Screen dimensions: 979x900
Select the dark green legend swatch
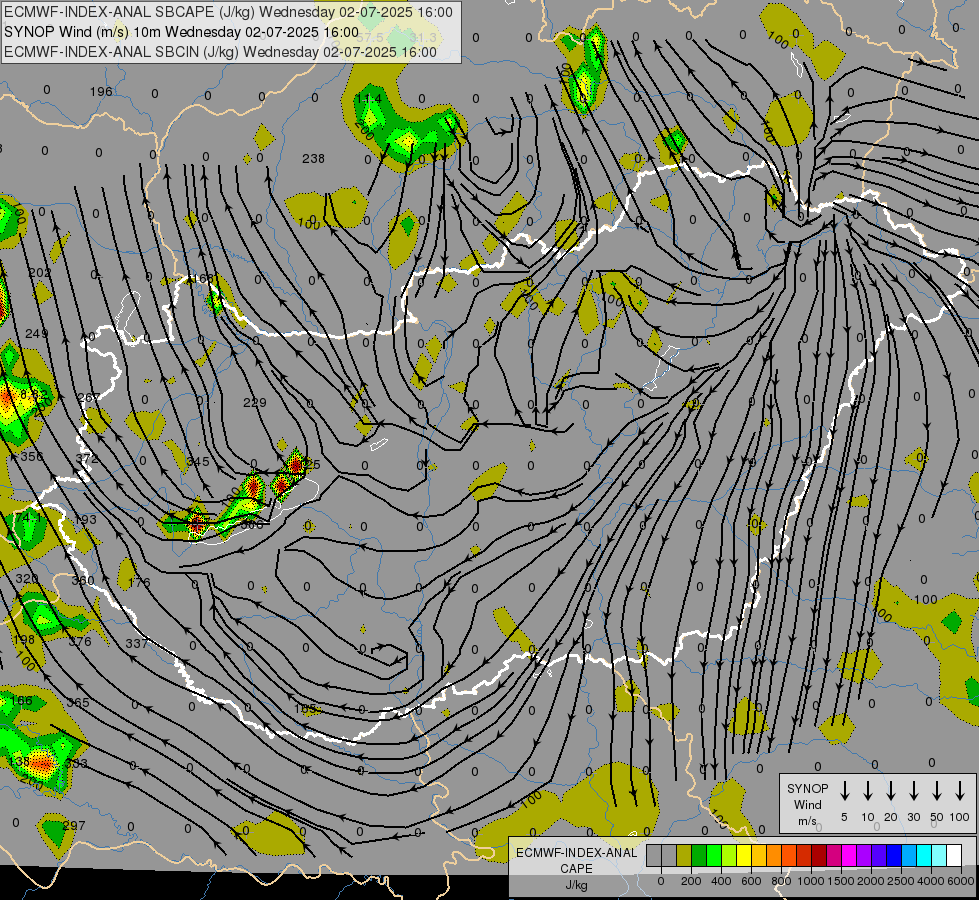click(699, 856)
